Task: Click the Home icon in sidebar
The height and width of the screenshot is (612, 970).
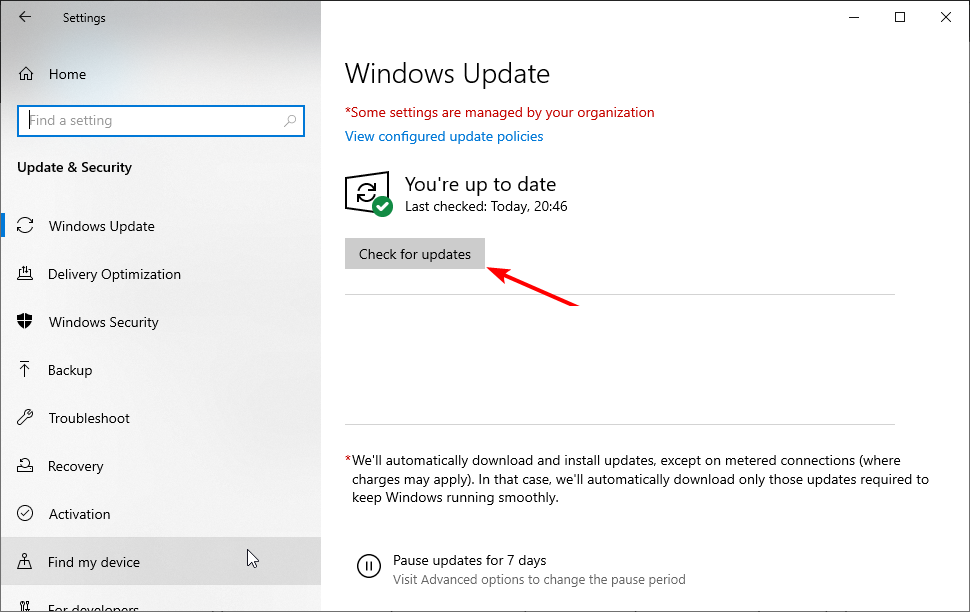Action: pyautogui.click(x=27, y=74)
